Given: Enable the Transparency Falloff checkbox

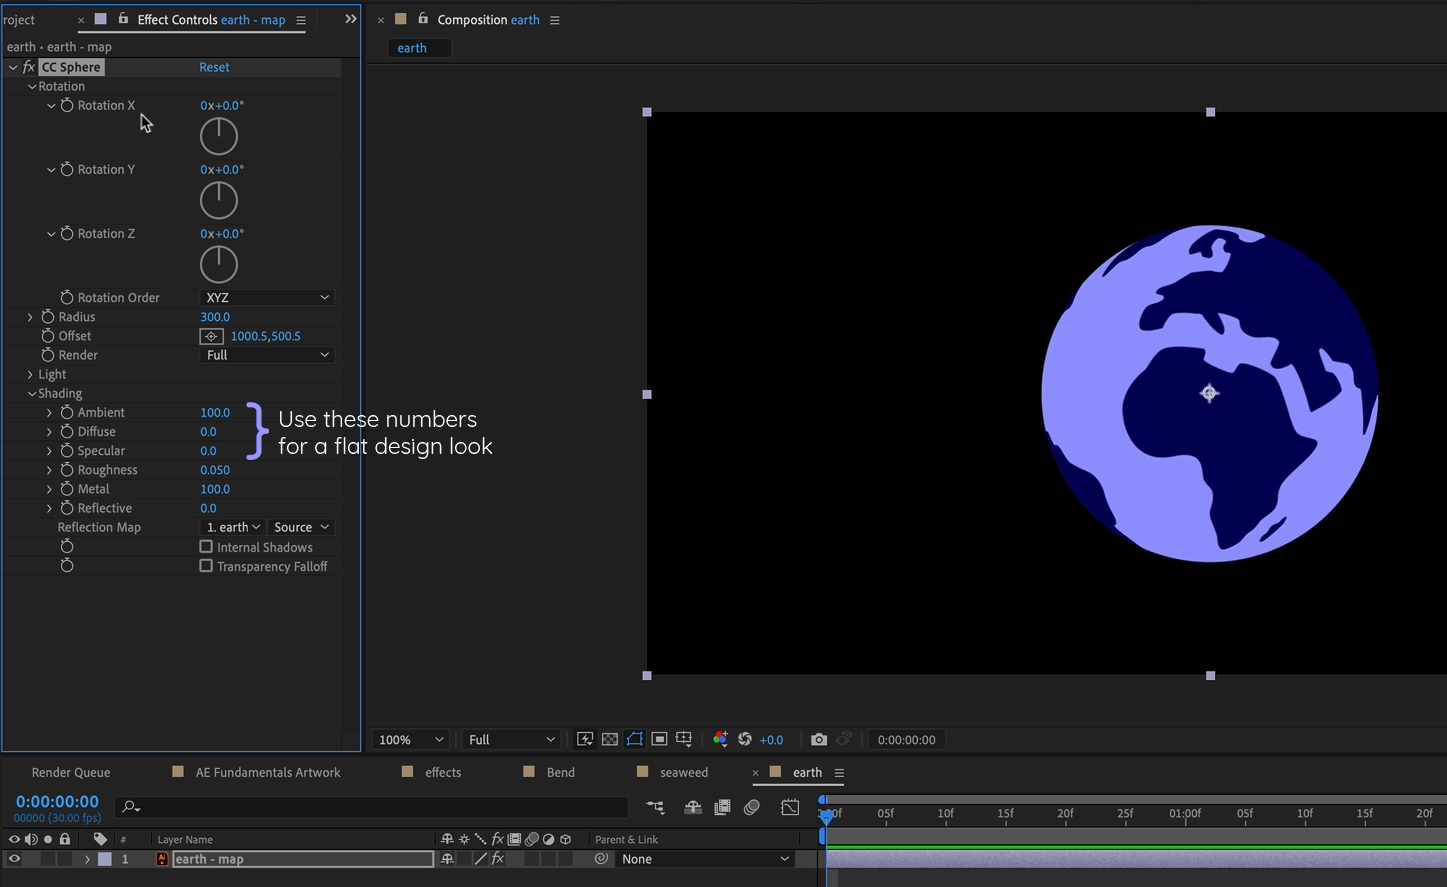Looking at the screenshot, I should click(x=206, y=566).
